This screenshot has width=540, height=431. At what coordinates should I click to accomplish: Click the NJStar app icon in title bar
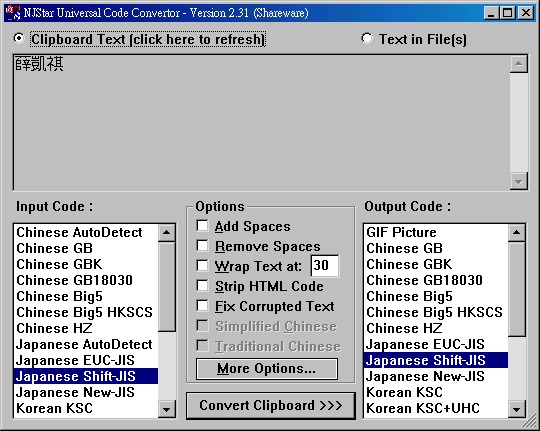click(x=13, y=13)
